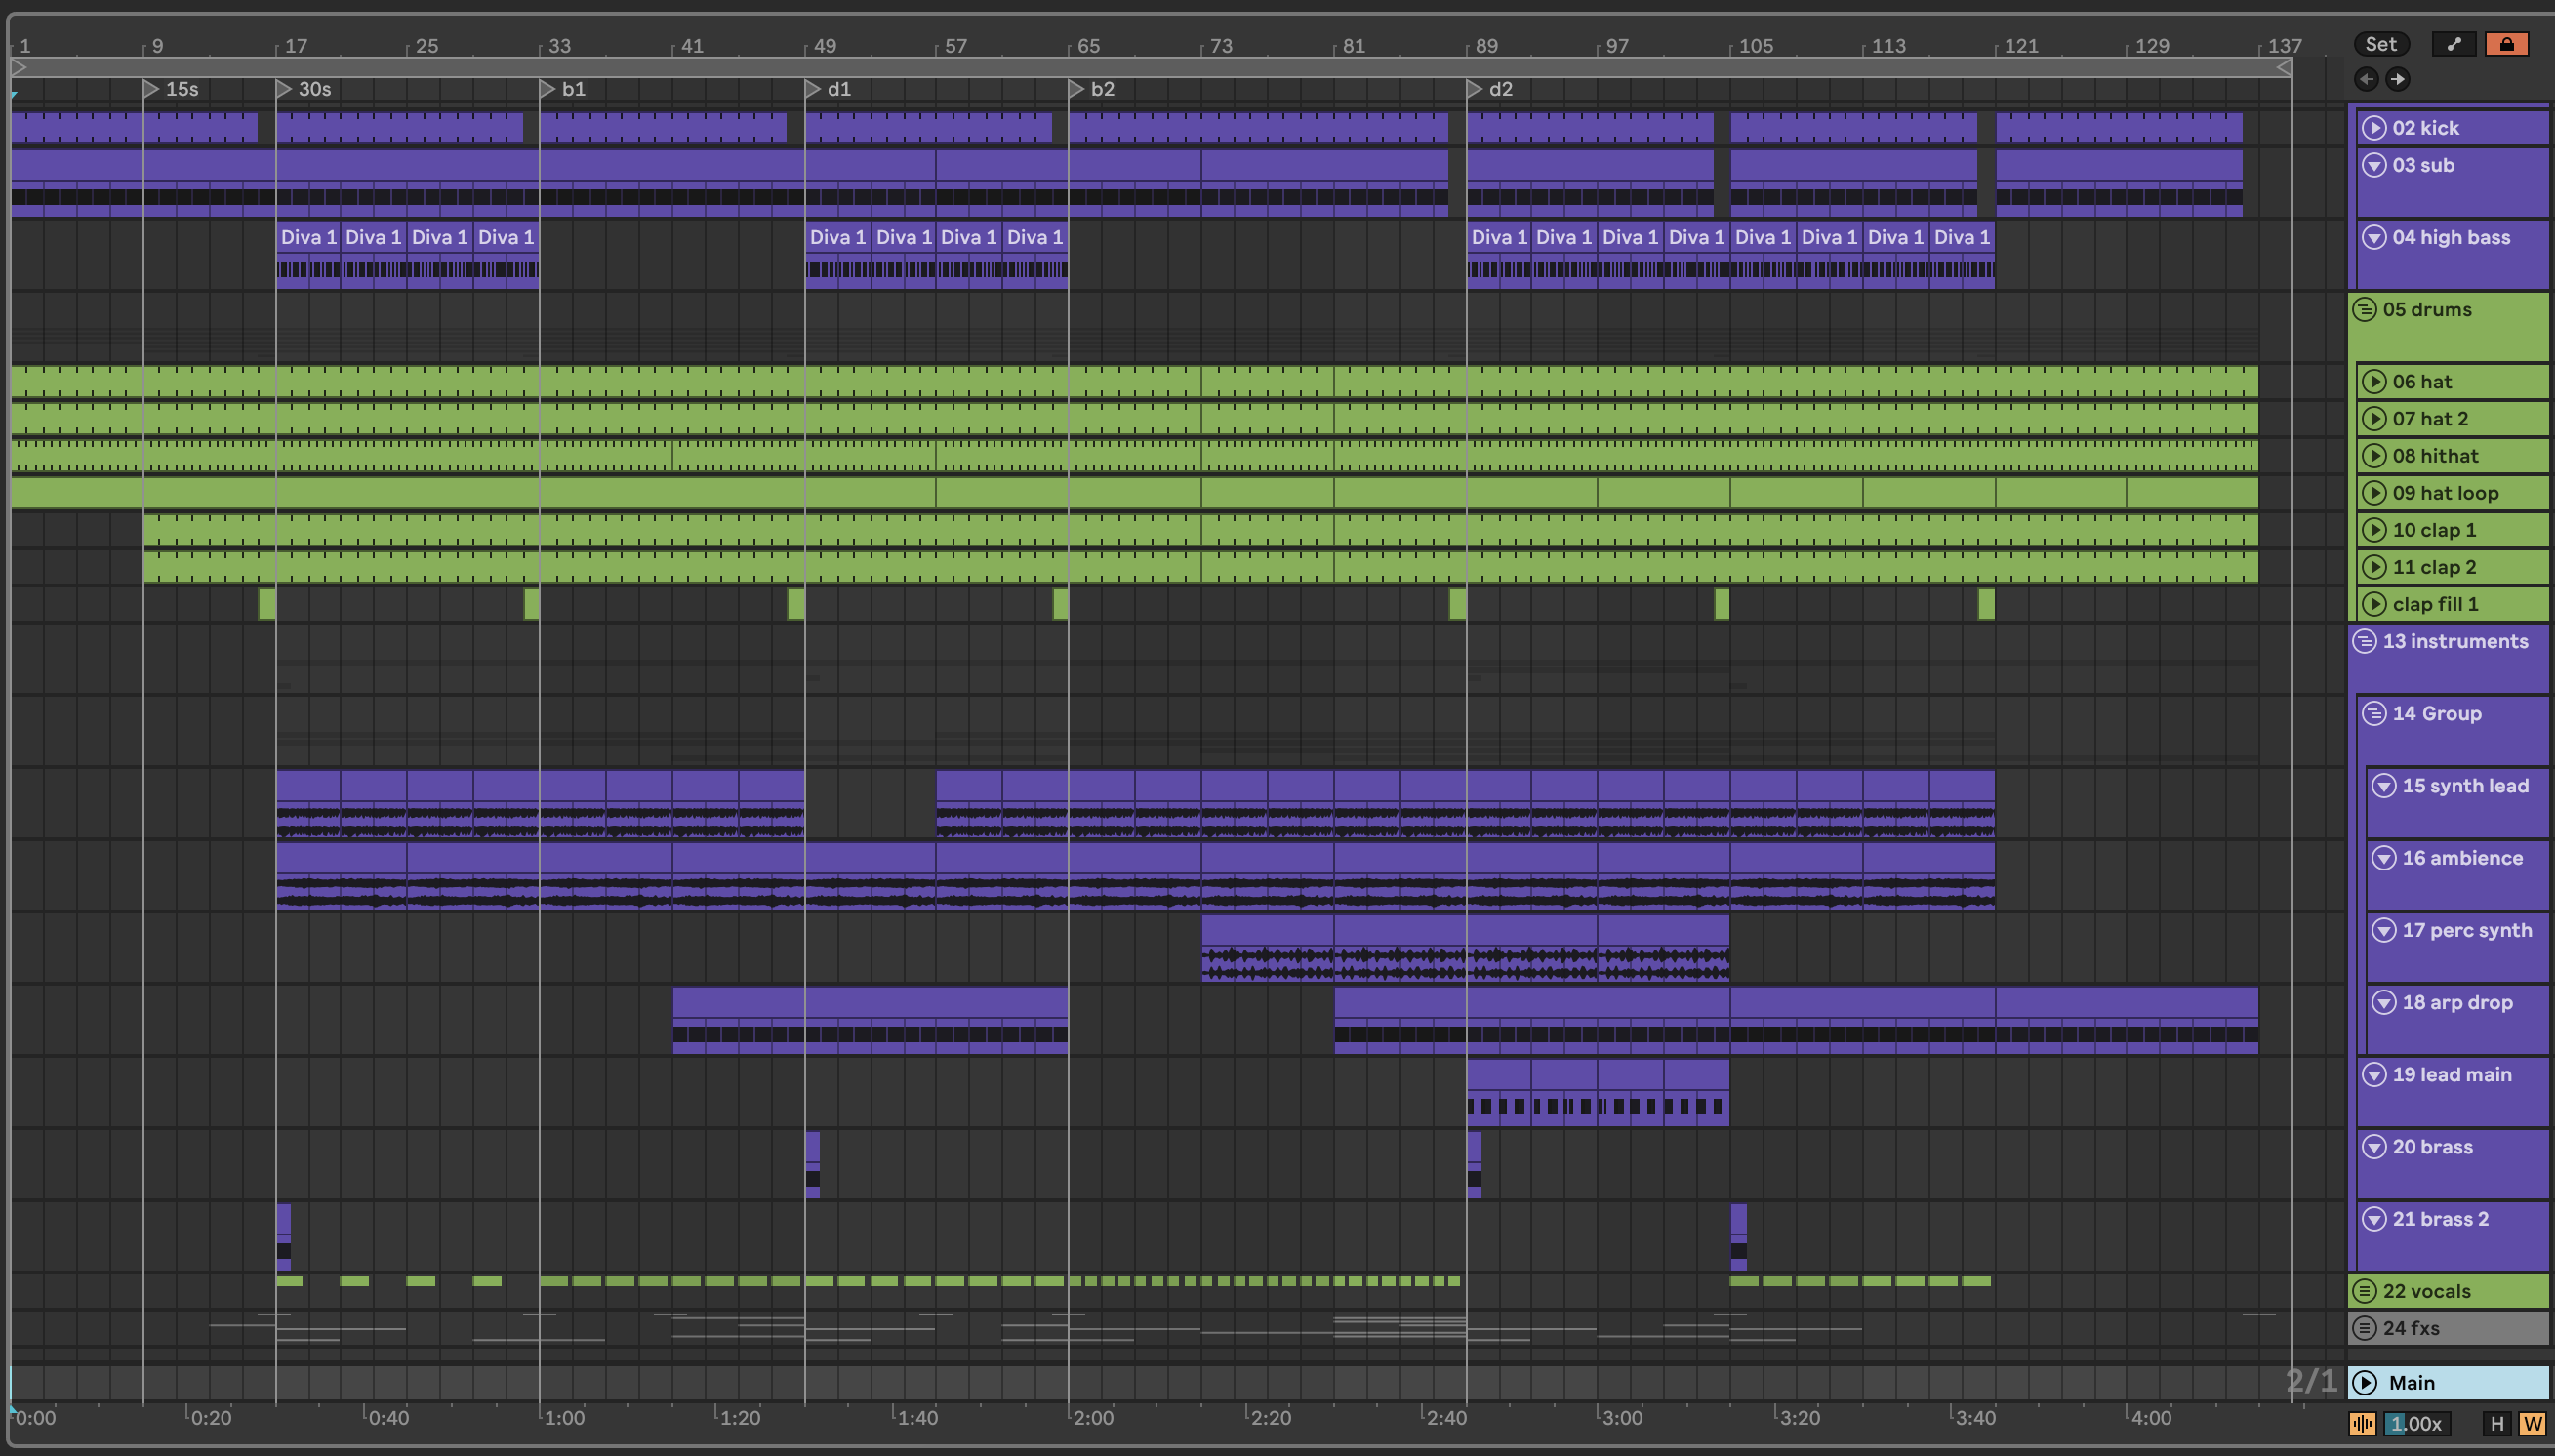Click the H optimize height button
The width and height of the screenshot is (2555, 1456).
coord(2498,1424)
